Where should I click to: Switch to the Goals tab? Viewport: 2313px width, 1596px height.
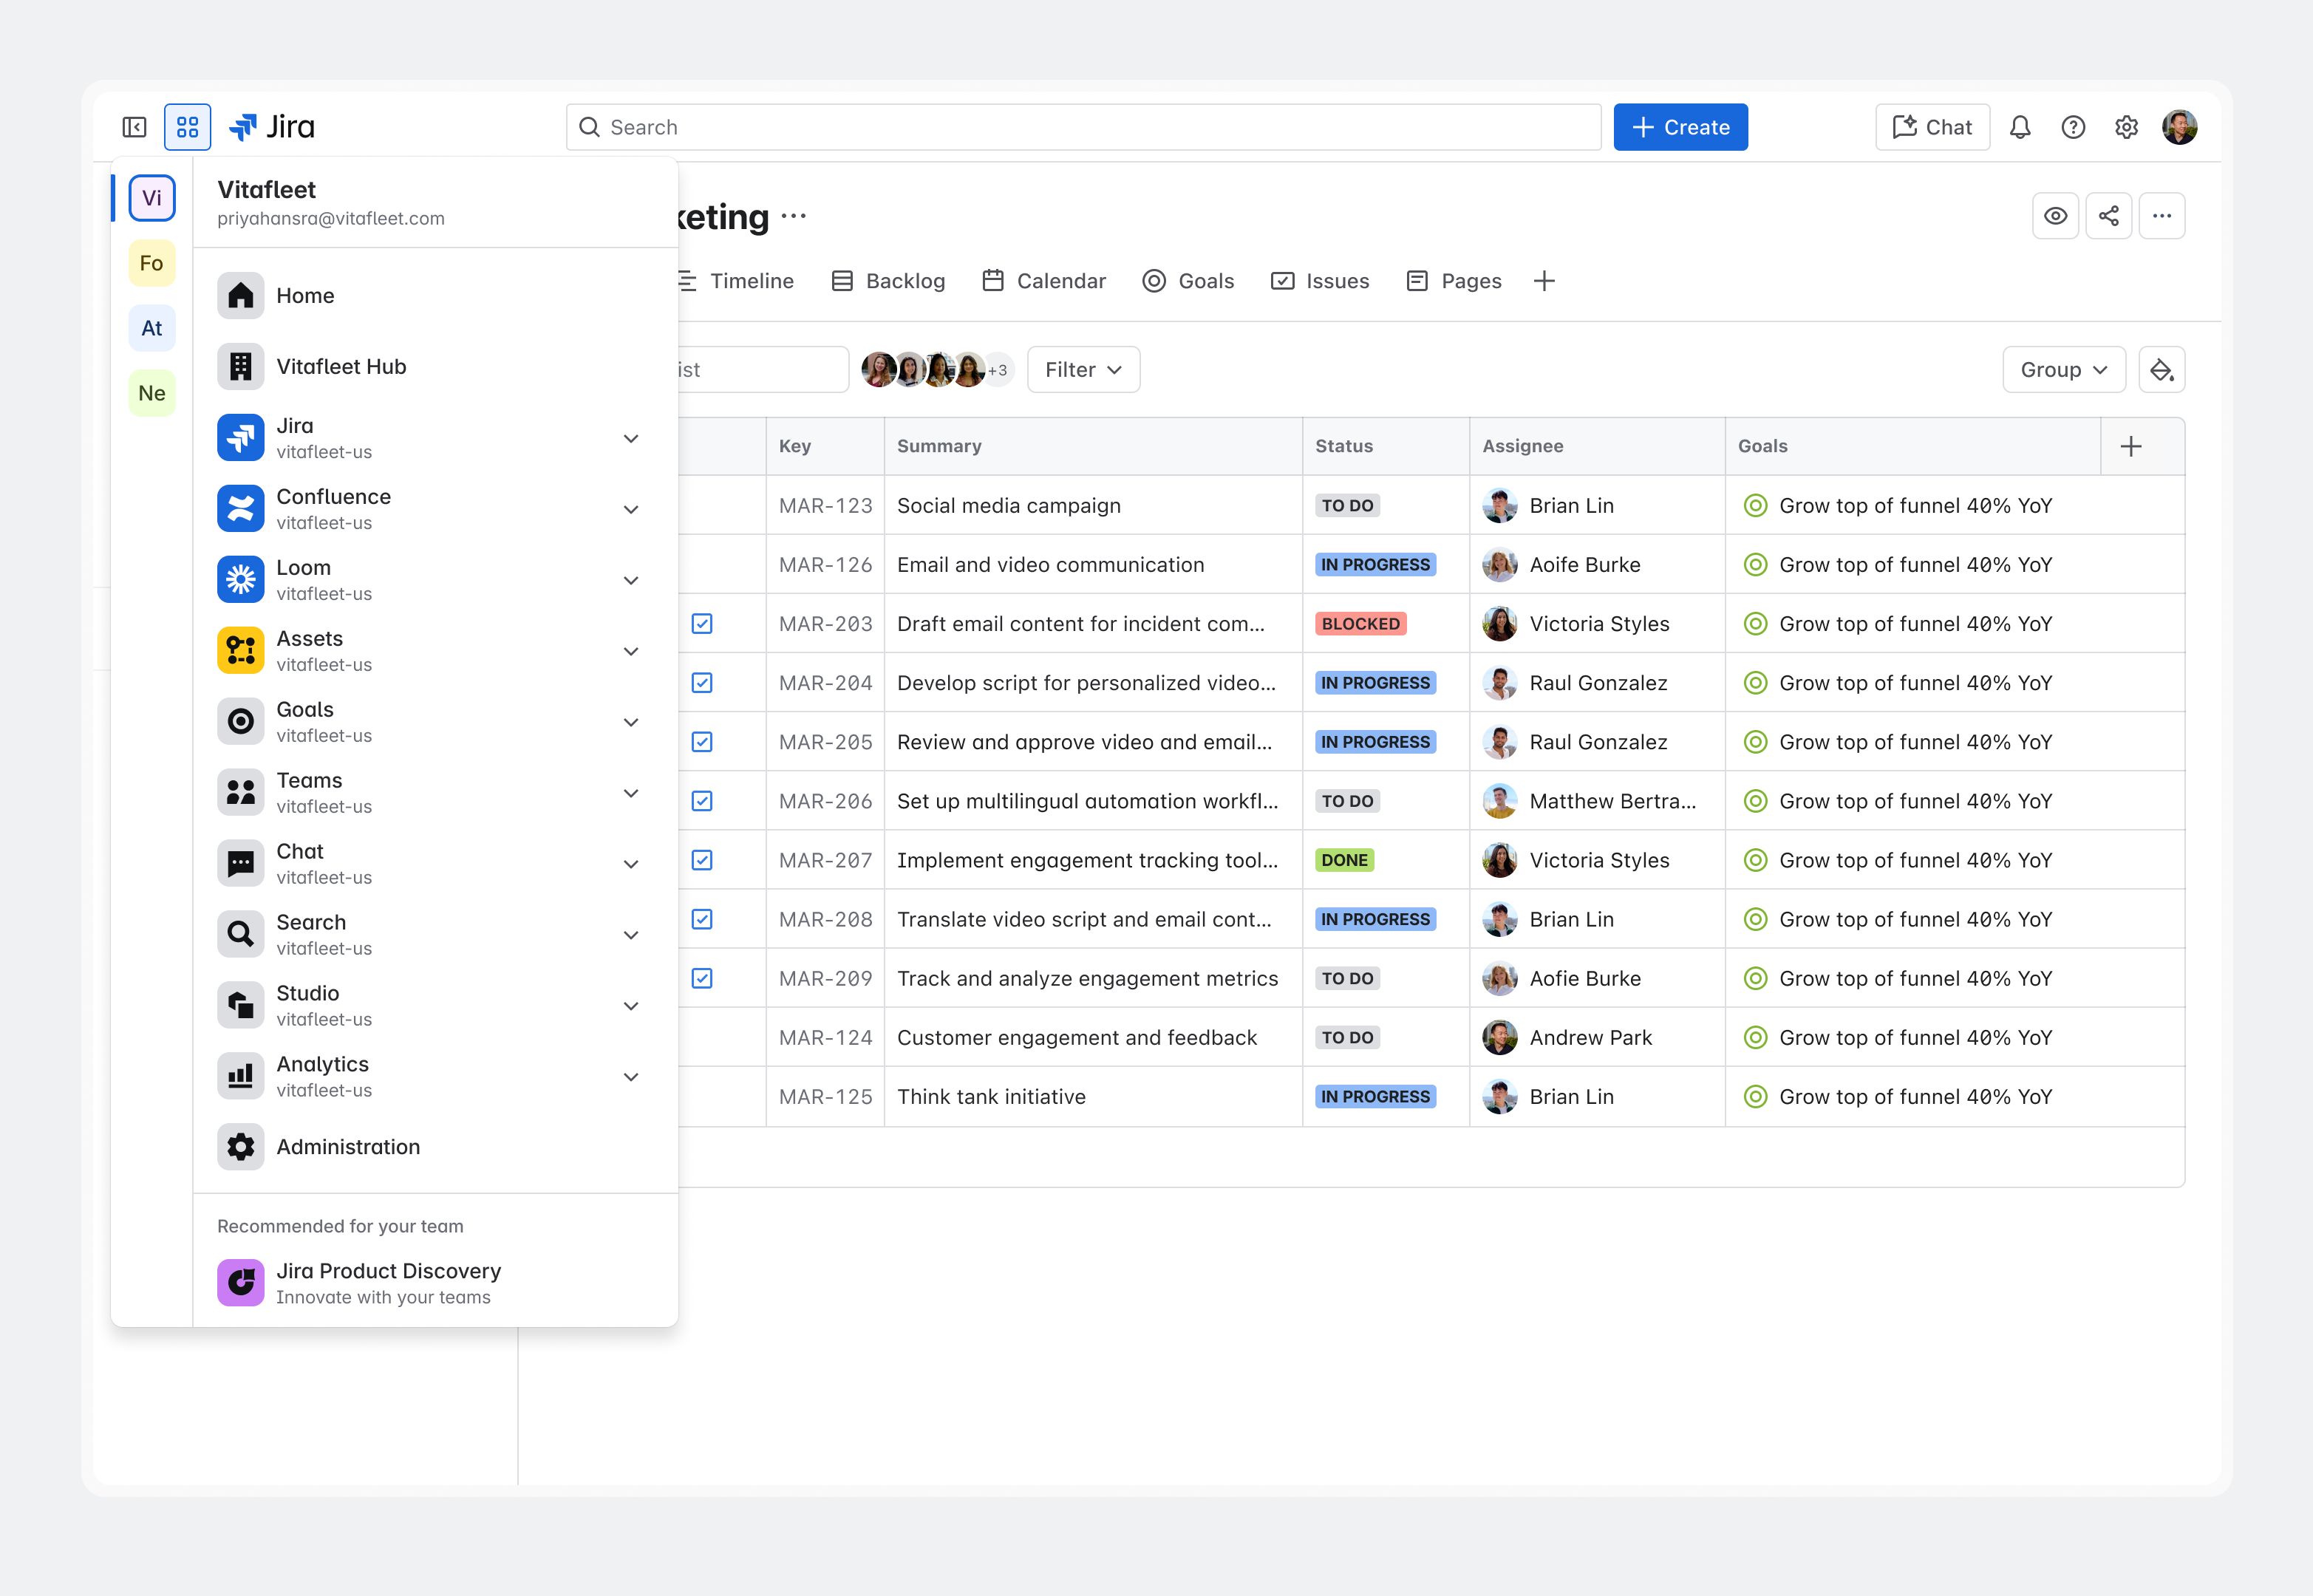(1188, 281)
